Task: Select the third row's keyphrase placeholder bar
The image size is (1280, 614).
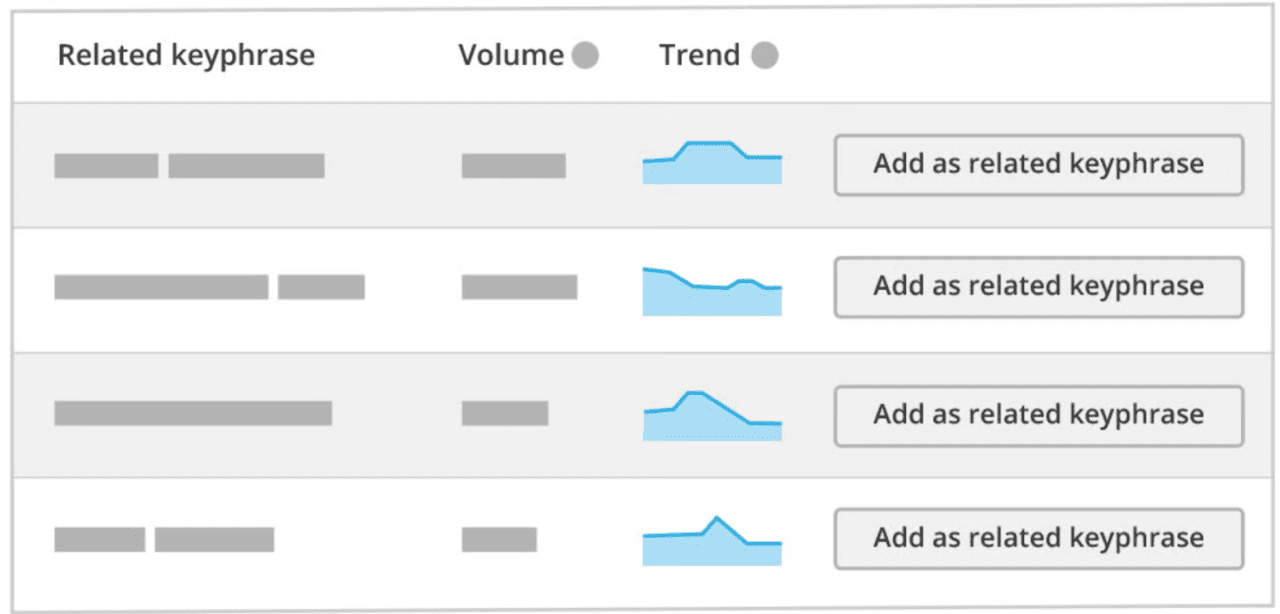Action: click(193, 413)
